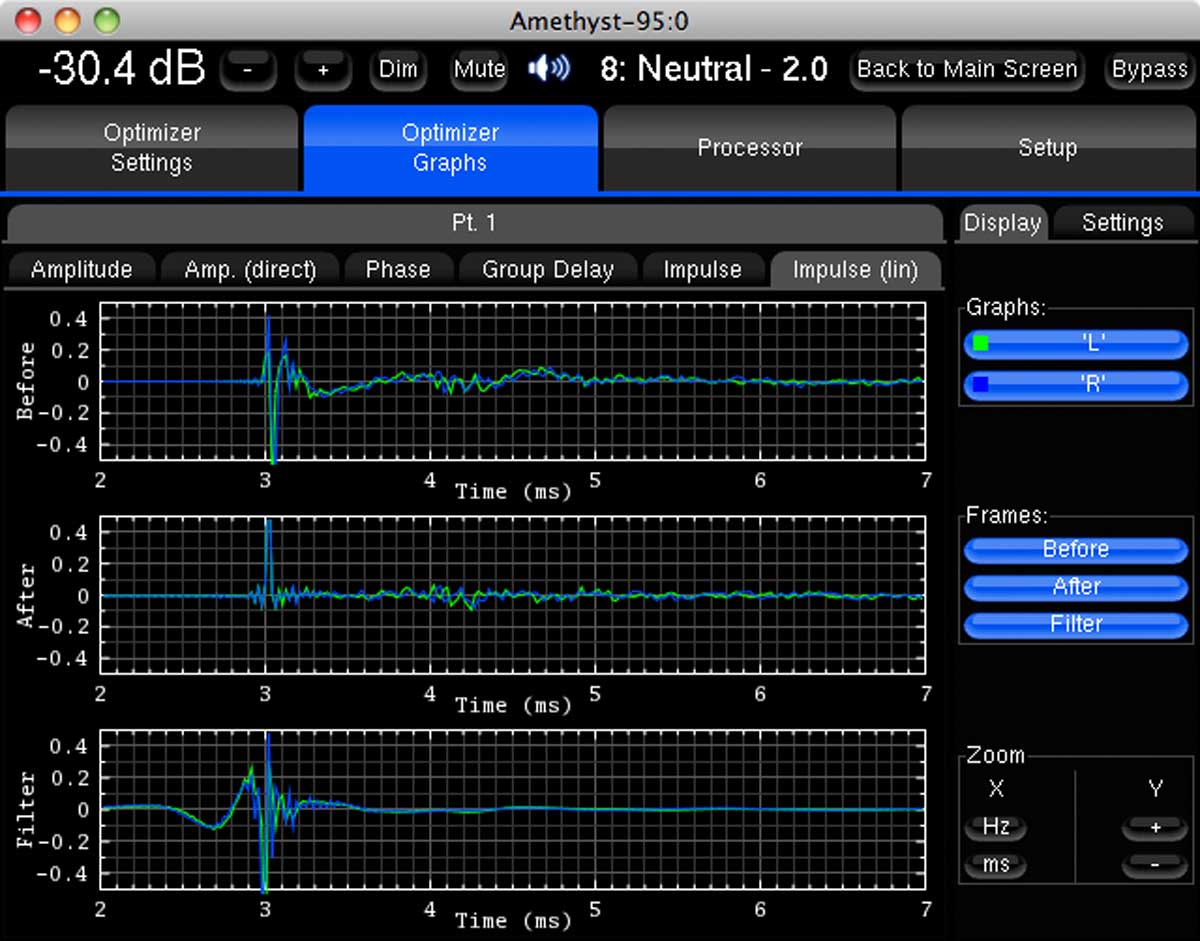Decrease volume with the minus button
This screenshot has width=1200, height=941.
248,70
